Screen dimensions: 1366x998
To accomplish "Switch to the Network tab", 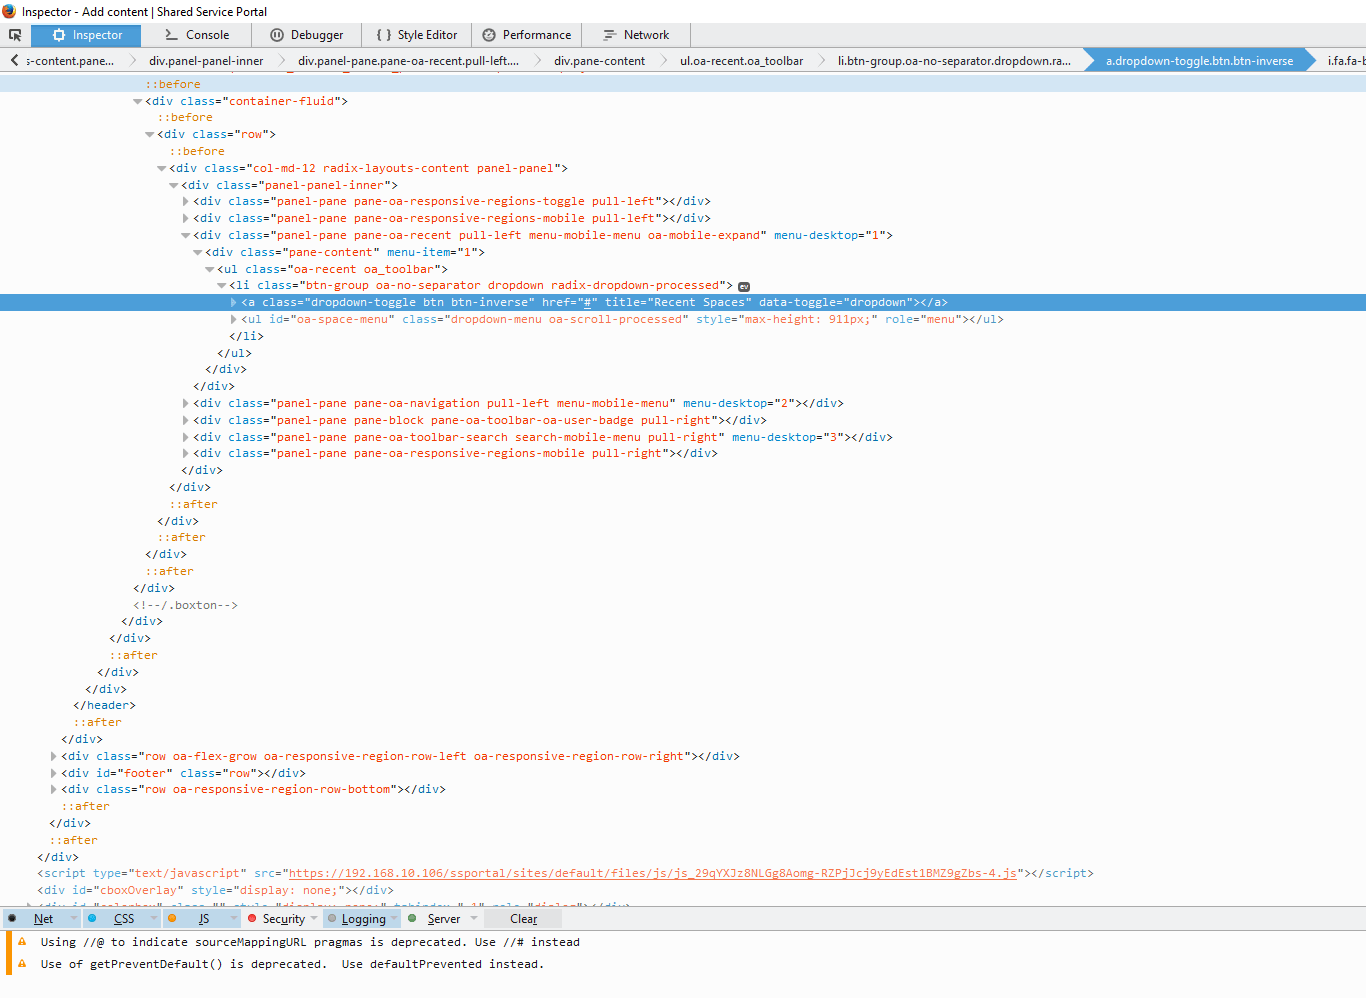I will tap(636, 35).
